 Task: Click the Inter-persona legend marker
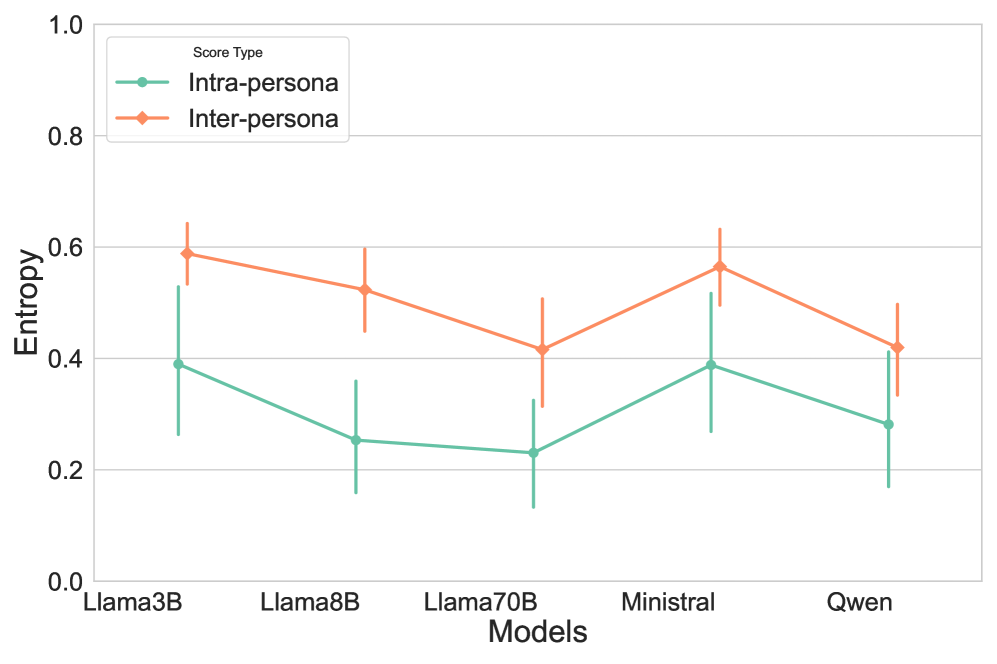point(142,118)
